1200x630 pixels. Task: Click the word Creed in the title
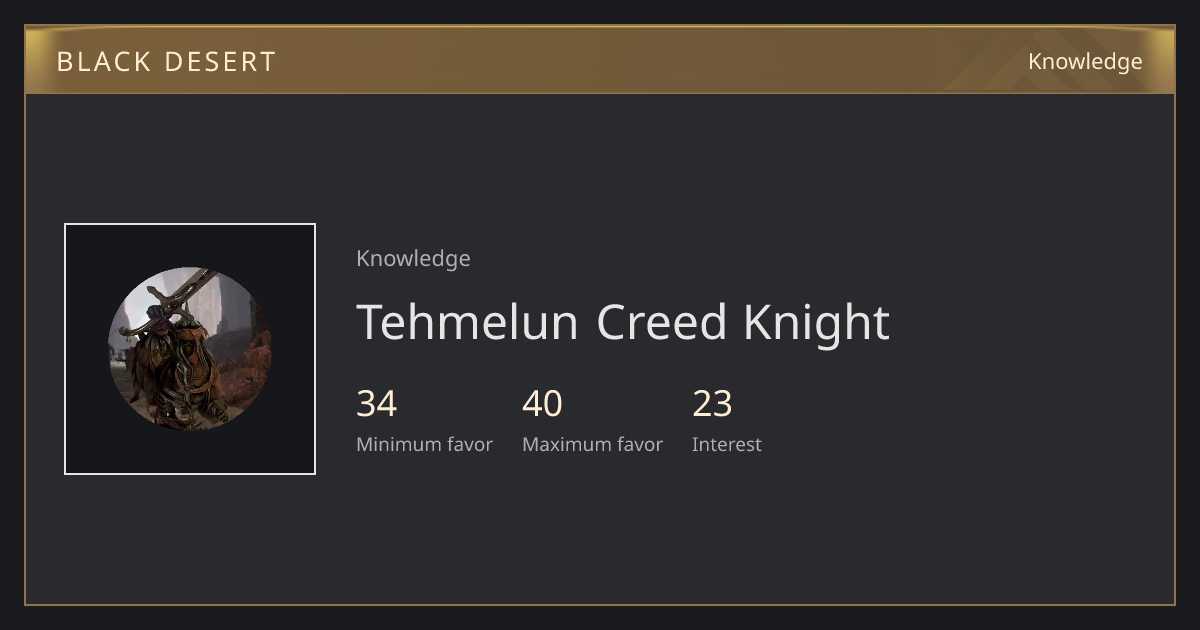tap(662, 322)
